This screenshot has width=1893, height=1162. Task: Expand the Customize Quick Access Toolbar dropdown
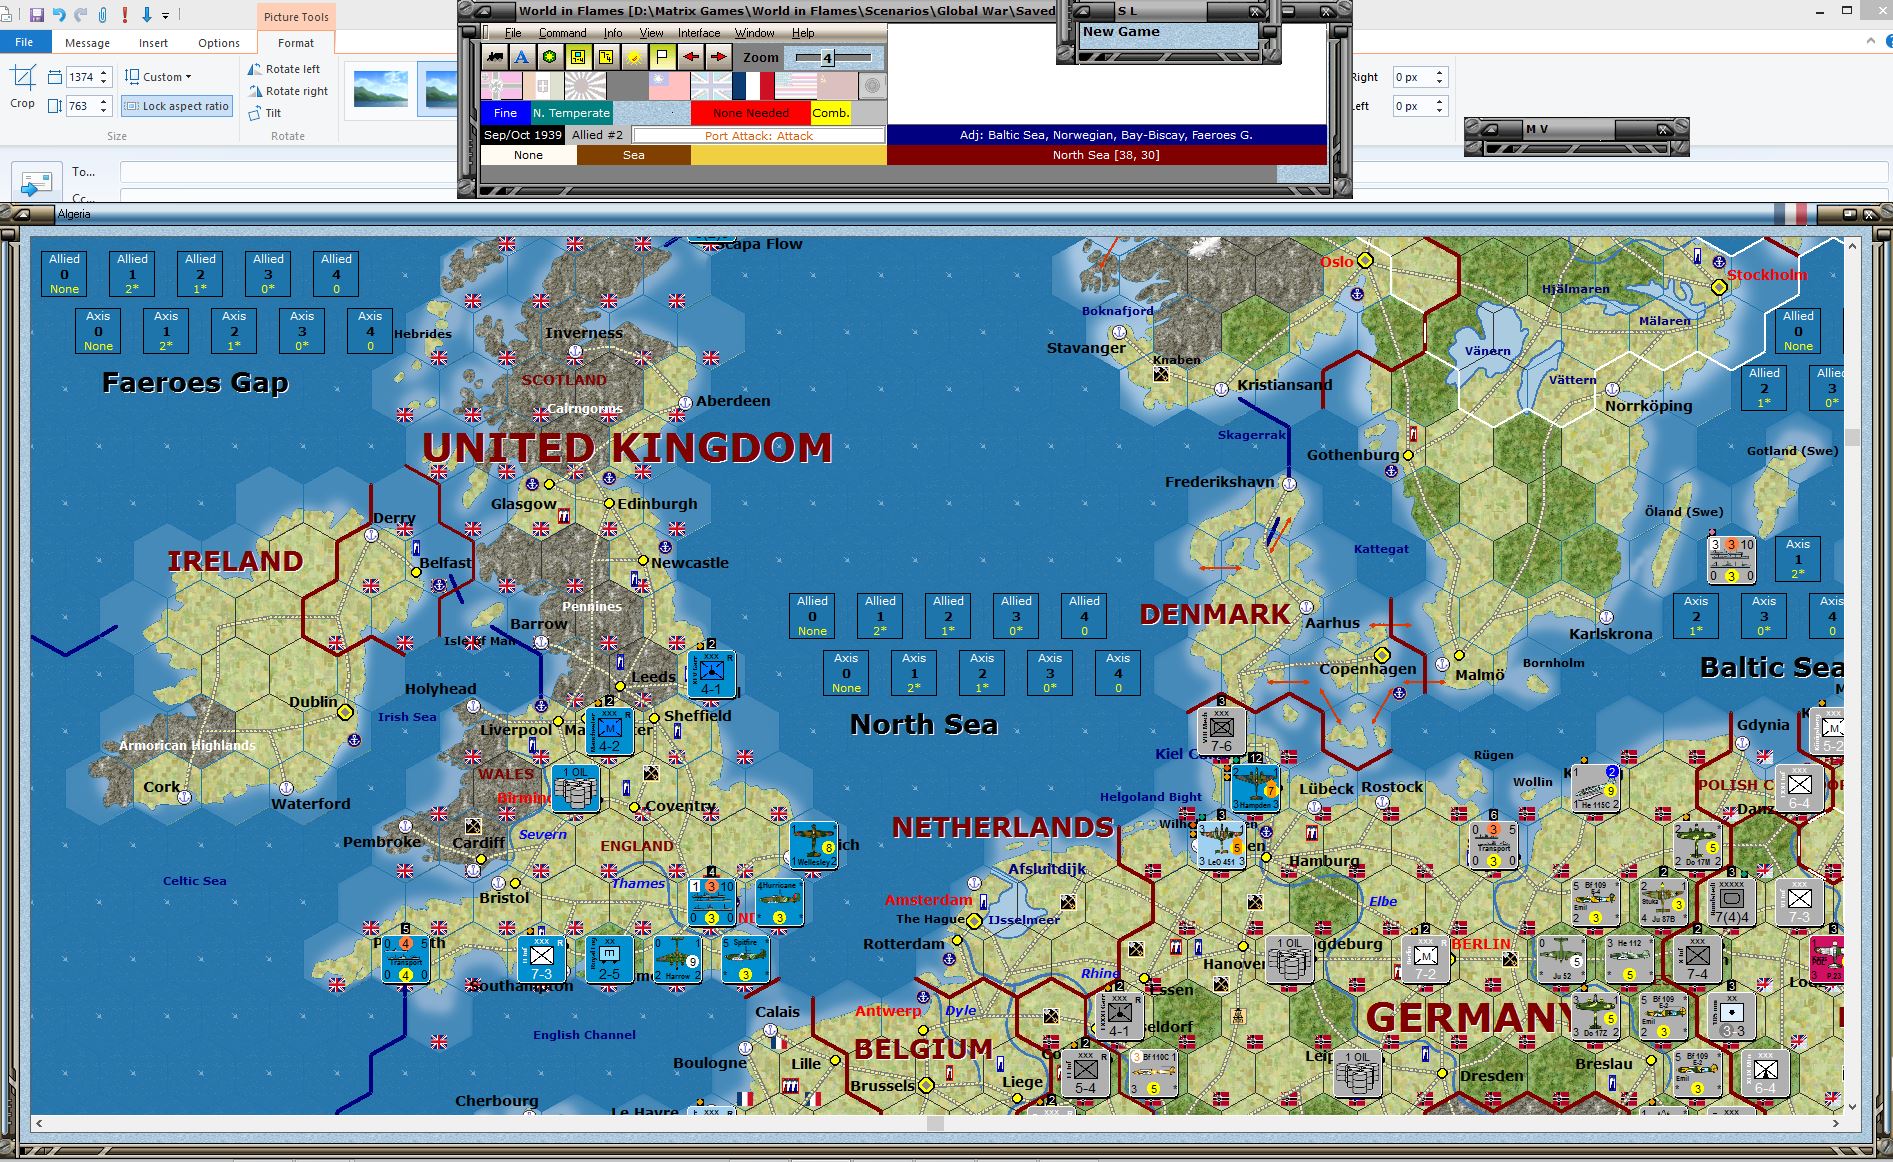pos(166,15)
